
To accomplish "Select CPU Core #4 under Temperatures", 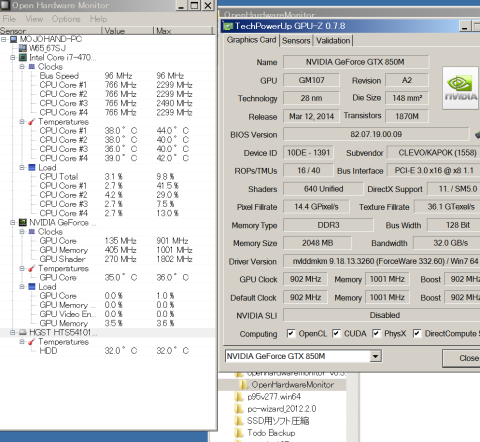I will tap(107, 158).
